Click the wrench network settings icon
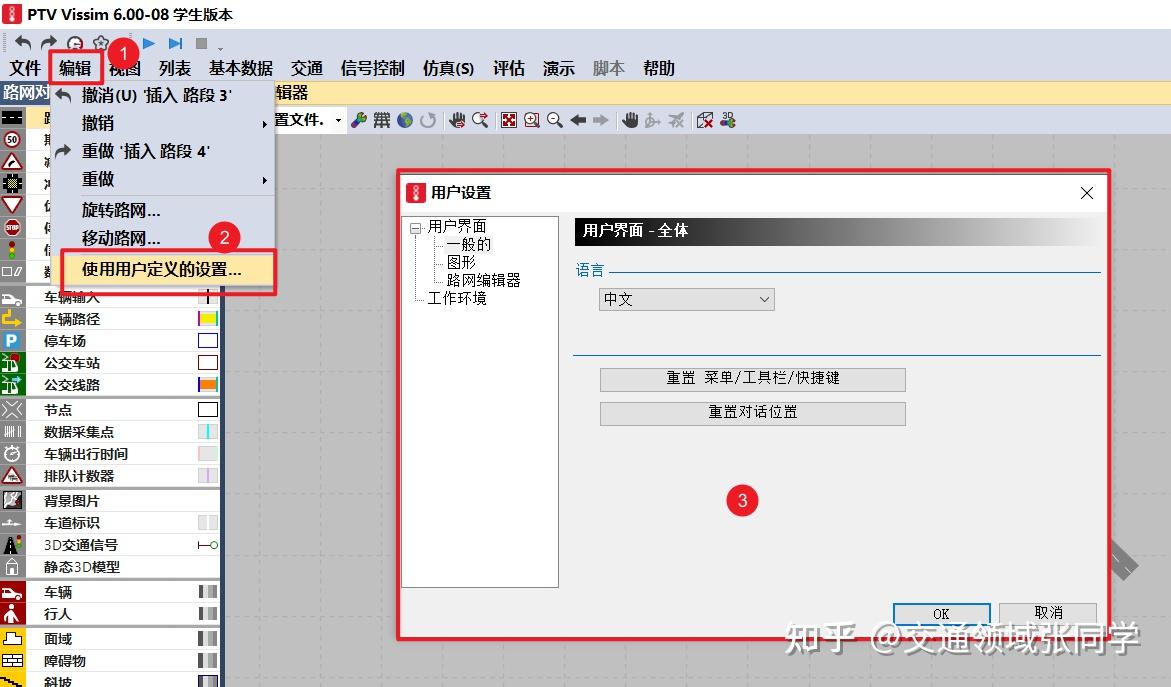The height and width of the screenshot is (687, 1171). tap(361, 120)
